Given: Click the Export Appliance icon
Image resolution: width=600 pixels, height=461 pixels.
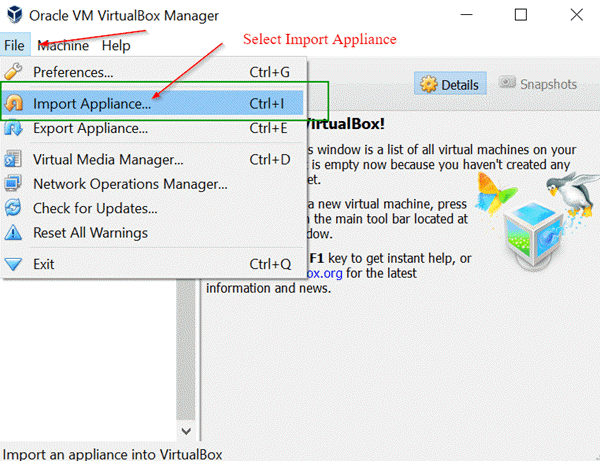Looking at the screenshot, I should coord(14,128).
